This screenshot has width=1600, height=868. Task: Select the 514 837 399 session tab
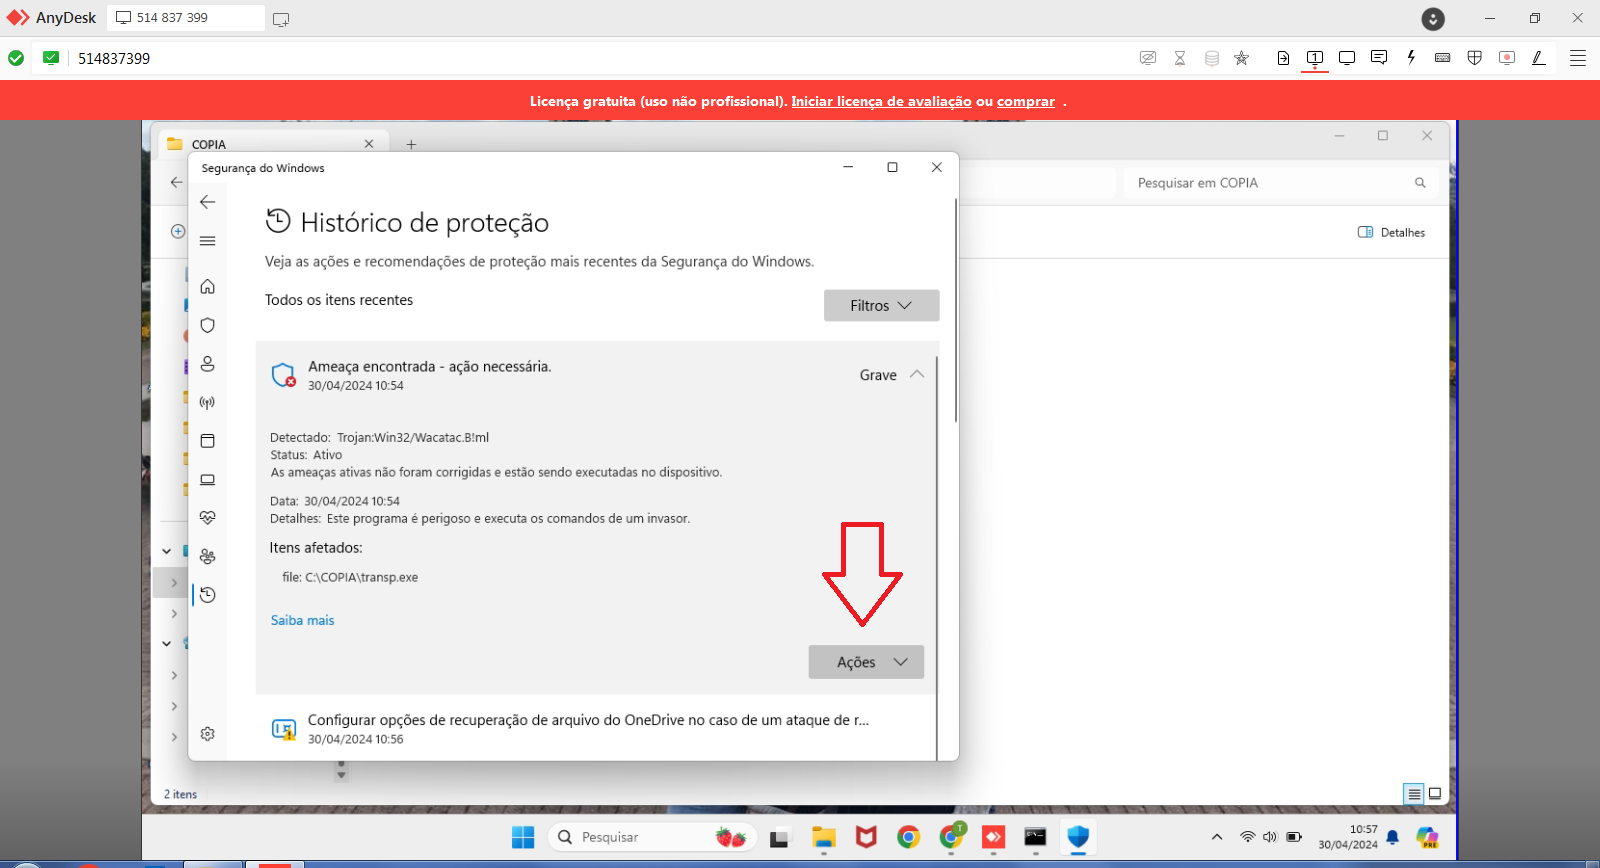[186, 18]
